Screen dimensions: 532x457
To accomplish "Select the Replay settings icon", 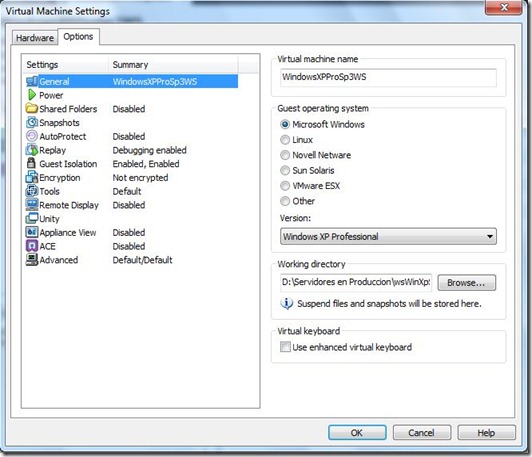I will coord(32,150).
